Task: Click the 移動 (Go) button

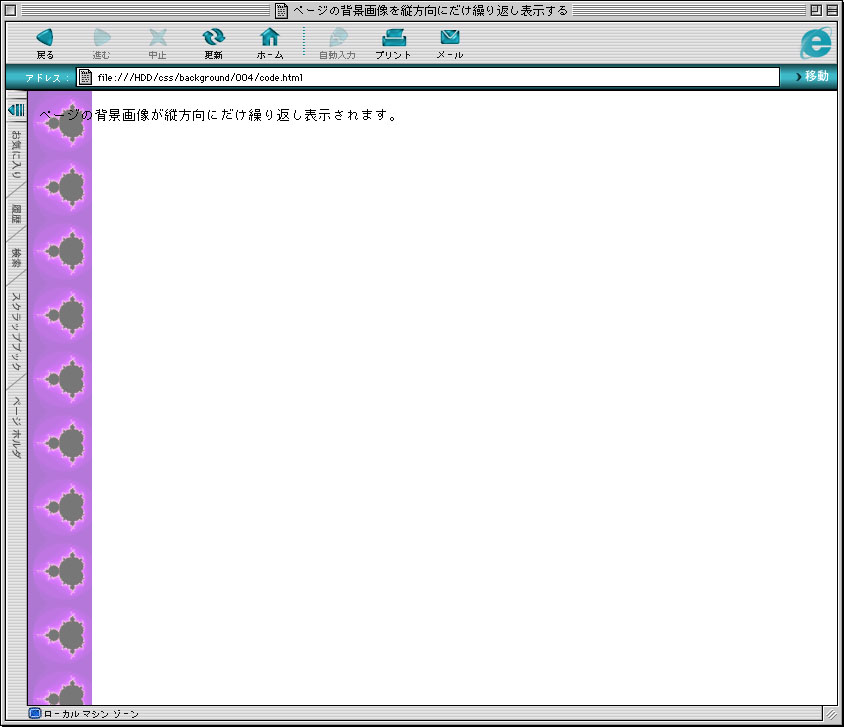Action: tap(811, 77)
